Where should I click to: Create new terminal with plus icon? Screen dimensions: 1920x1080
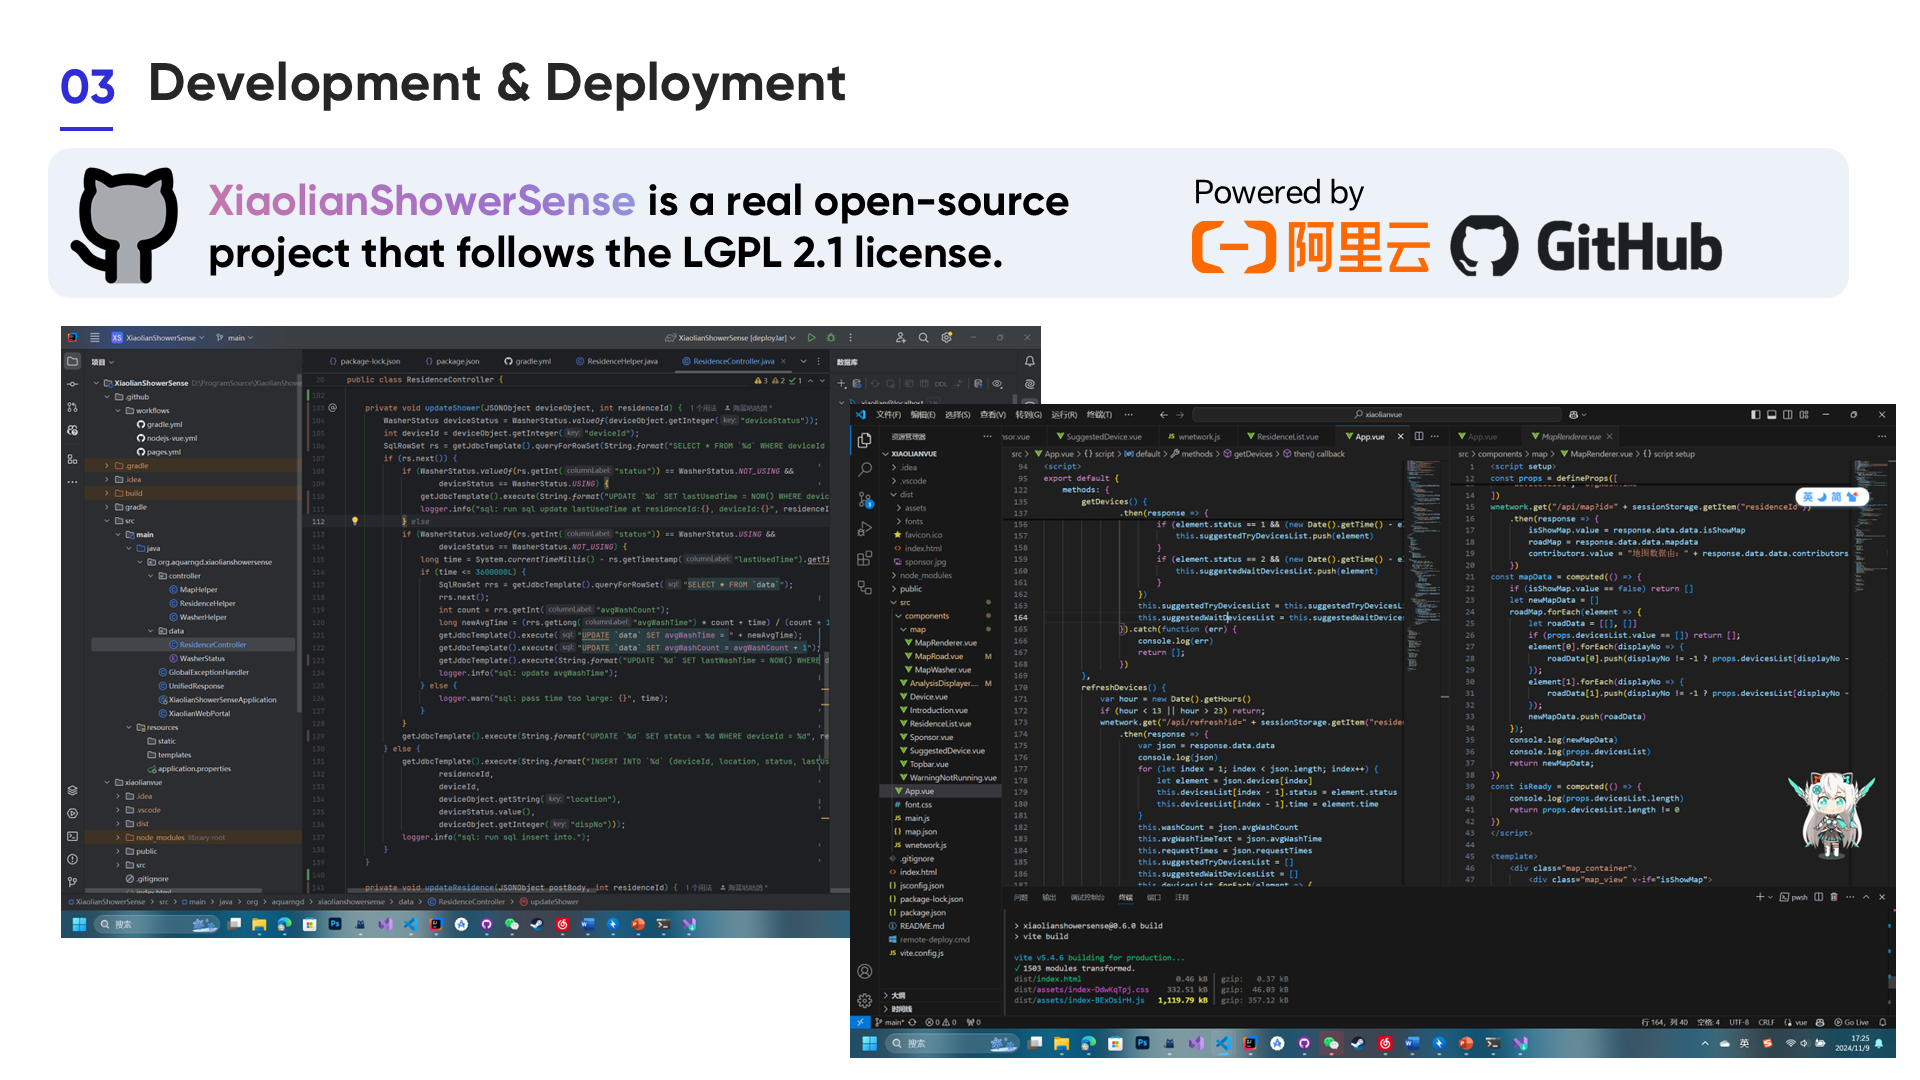pyautogui.click(x=1760, y=897)
